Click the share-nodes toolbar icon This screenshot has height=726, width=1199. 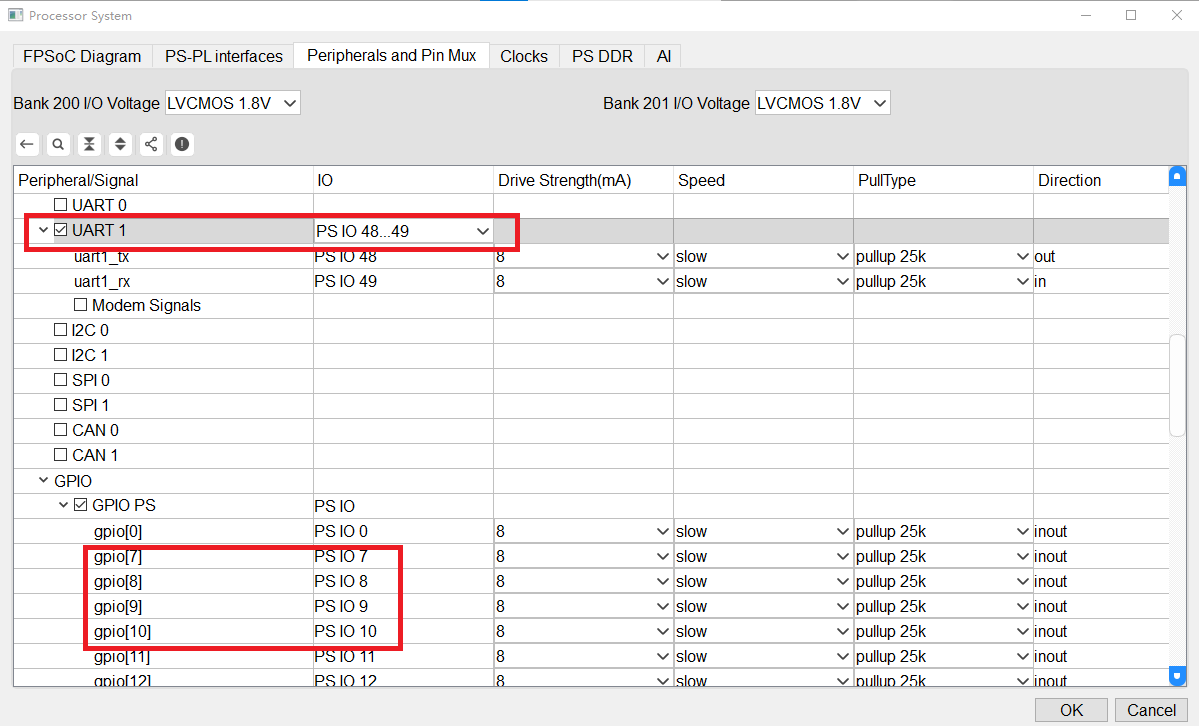(151, 144)
